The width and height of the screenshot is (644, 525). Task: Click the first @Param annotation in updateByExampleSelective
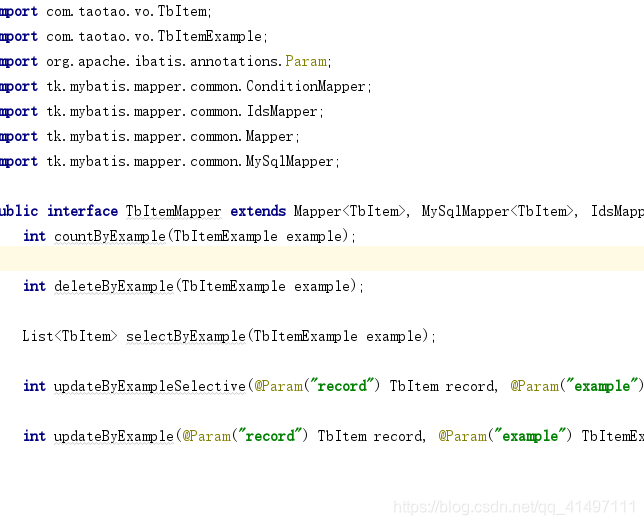pos(279,387)
